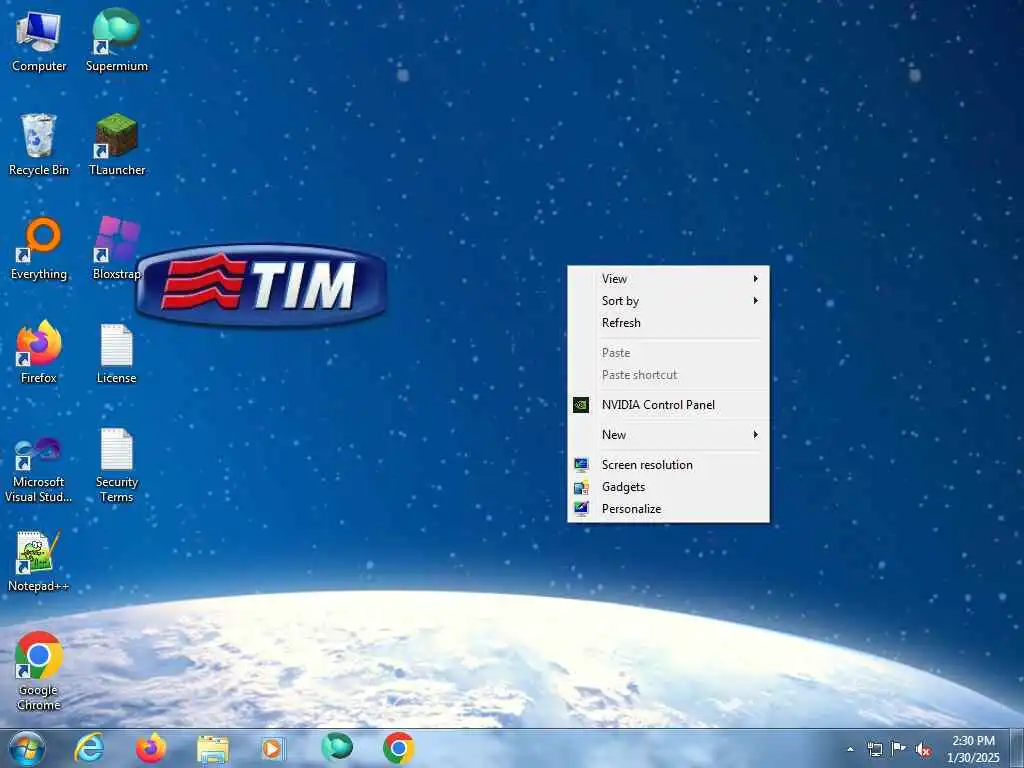Choose Refresh in the context menu
The image size is (1024, 768).
point(668,323)
